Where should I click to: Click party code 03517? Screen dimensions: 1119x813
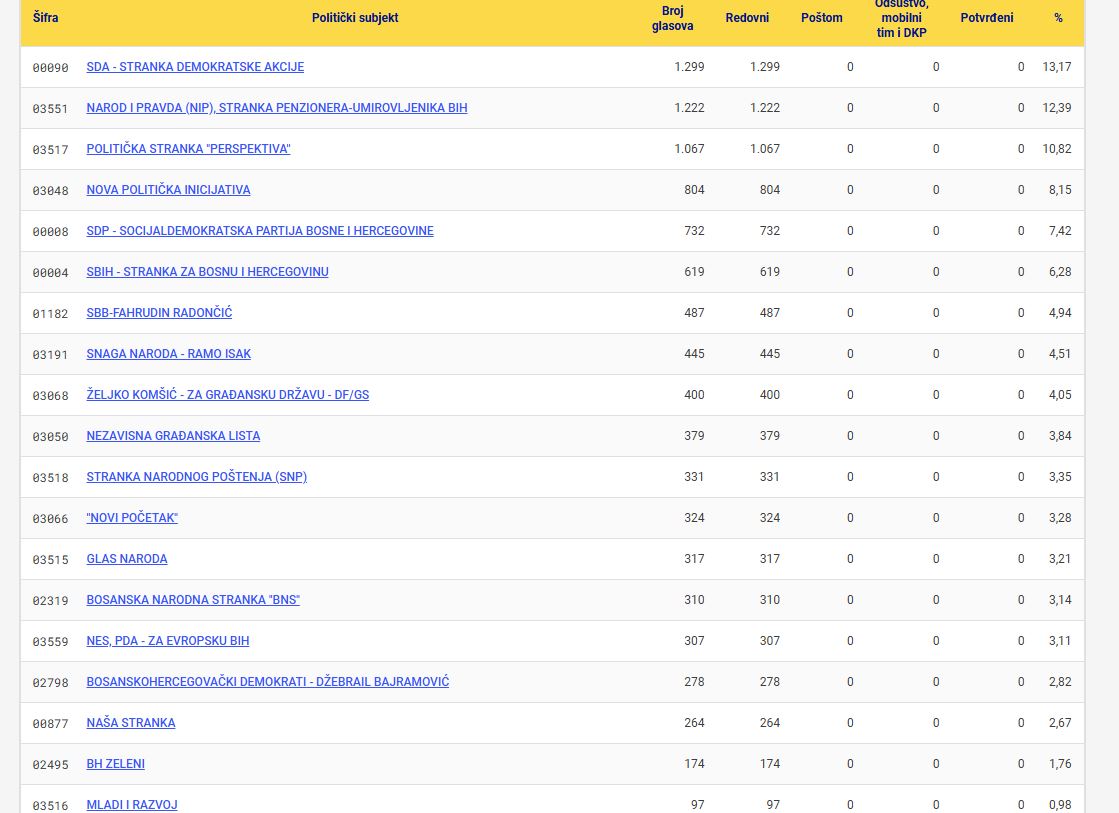[x=51, y=150]
